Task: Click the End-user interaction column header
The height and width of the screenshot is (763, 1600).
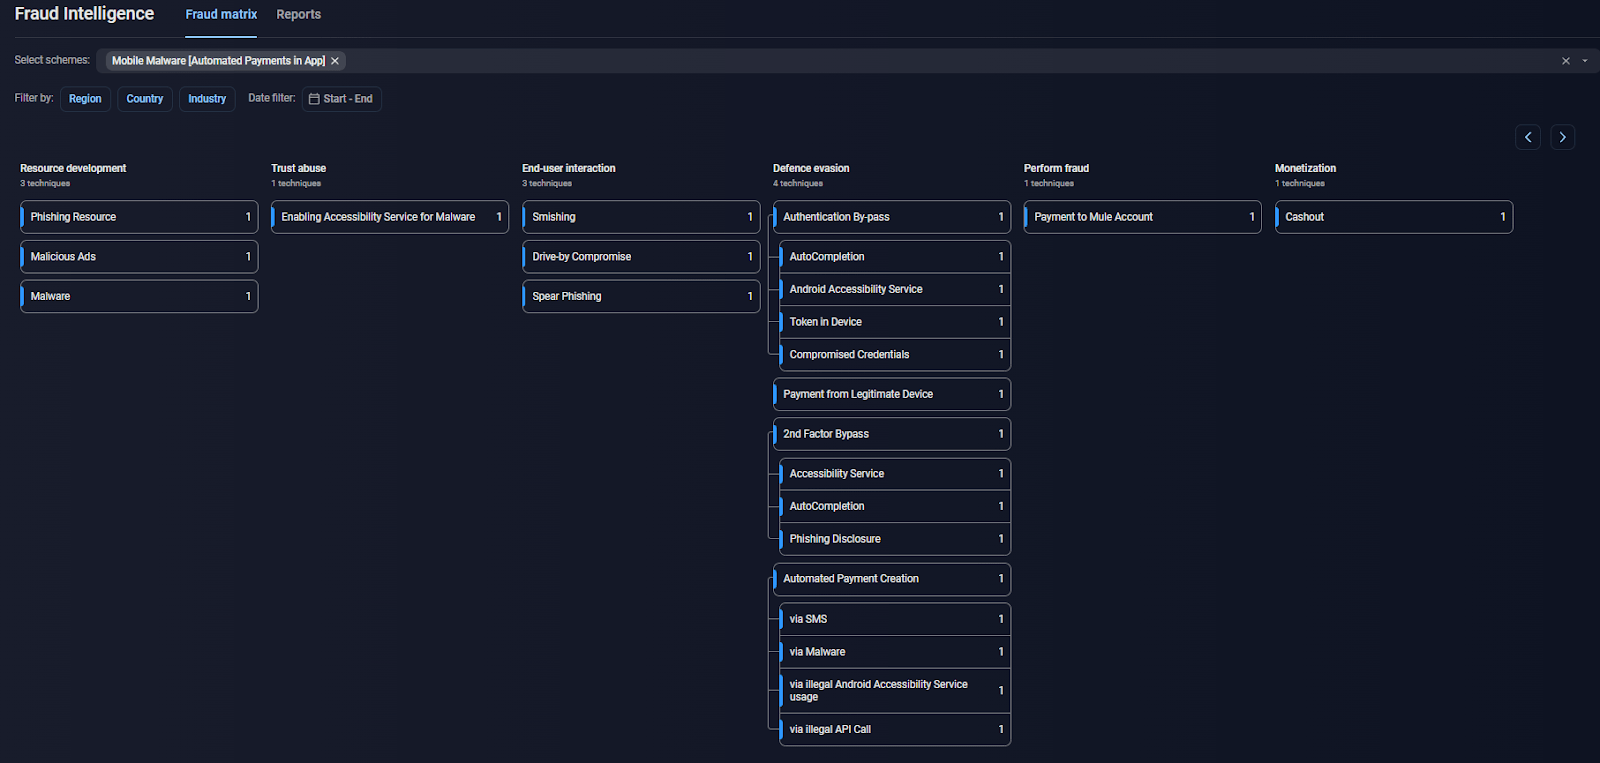Action: click(x=569, y=168)
